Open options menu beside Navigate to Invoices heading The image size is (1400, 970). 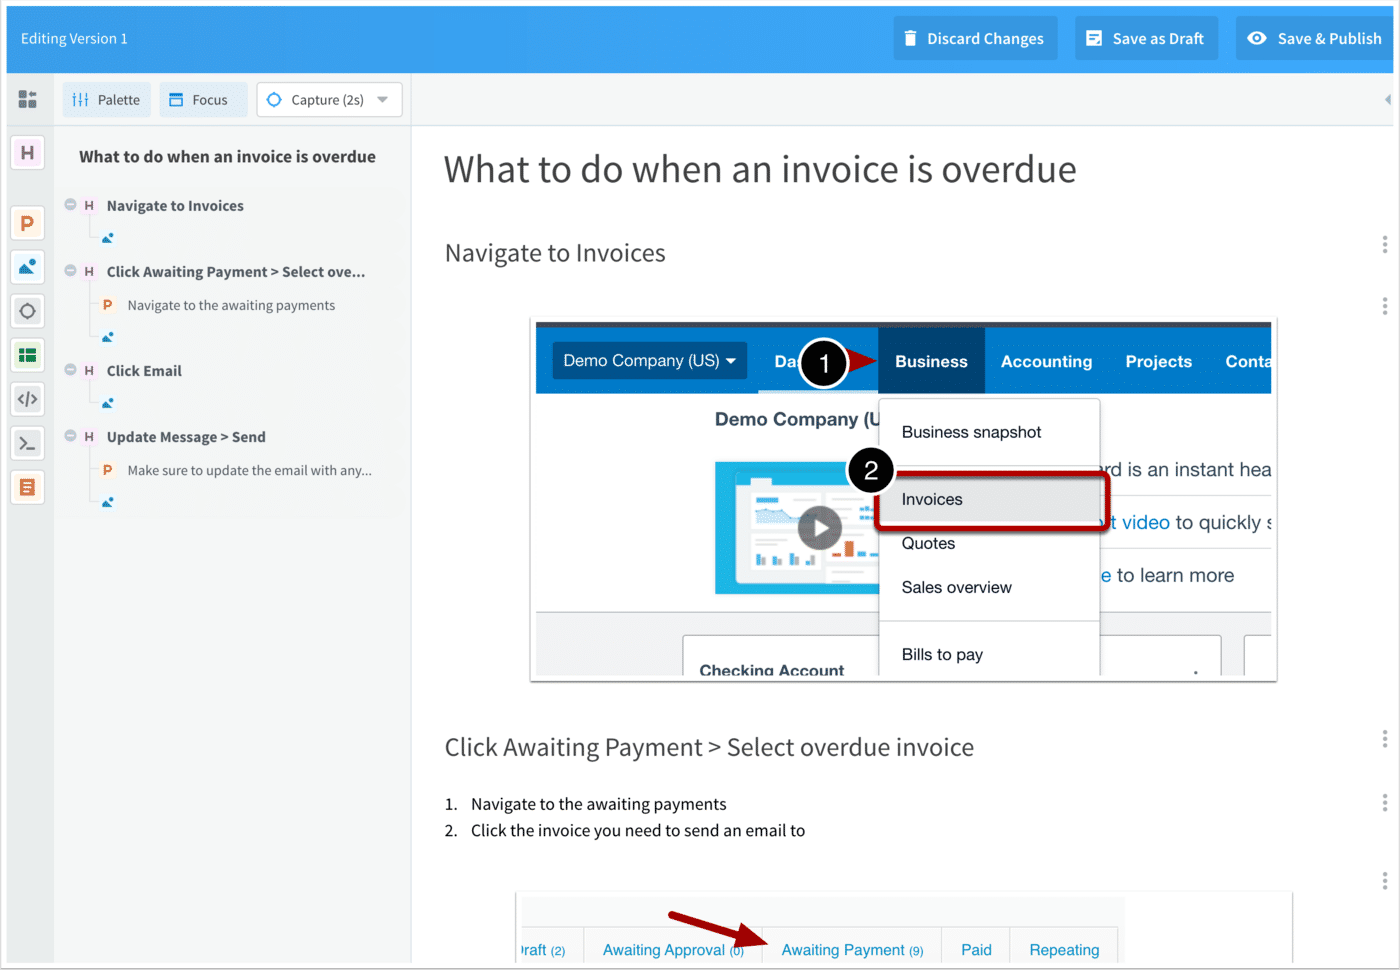click(1384, 243)
